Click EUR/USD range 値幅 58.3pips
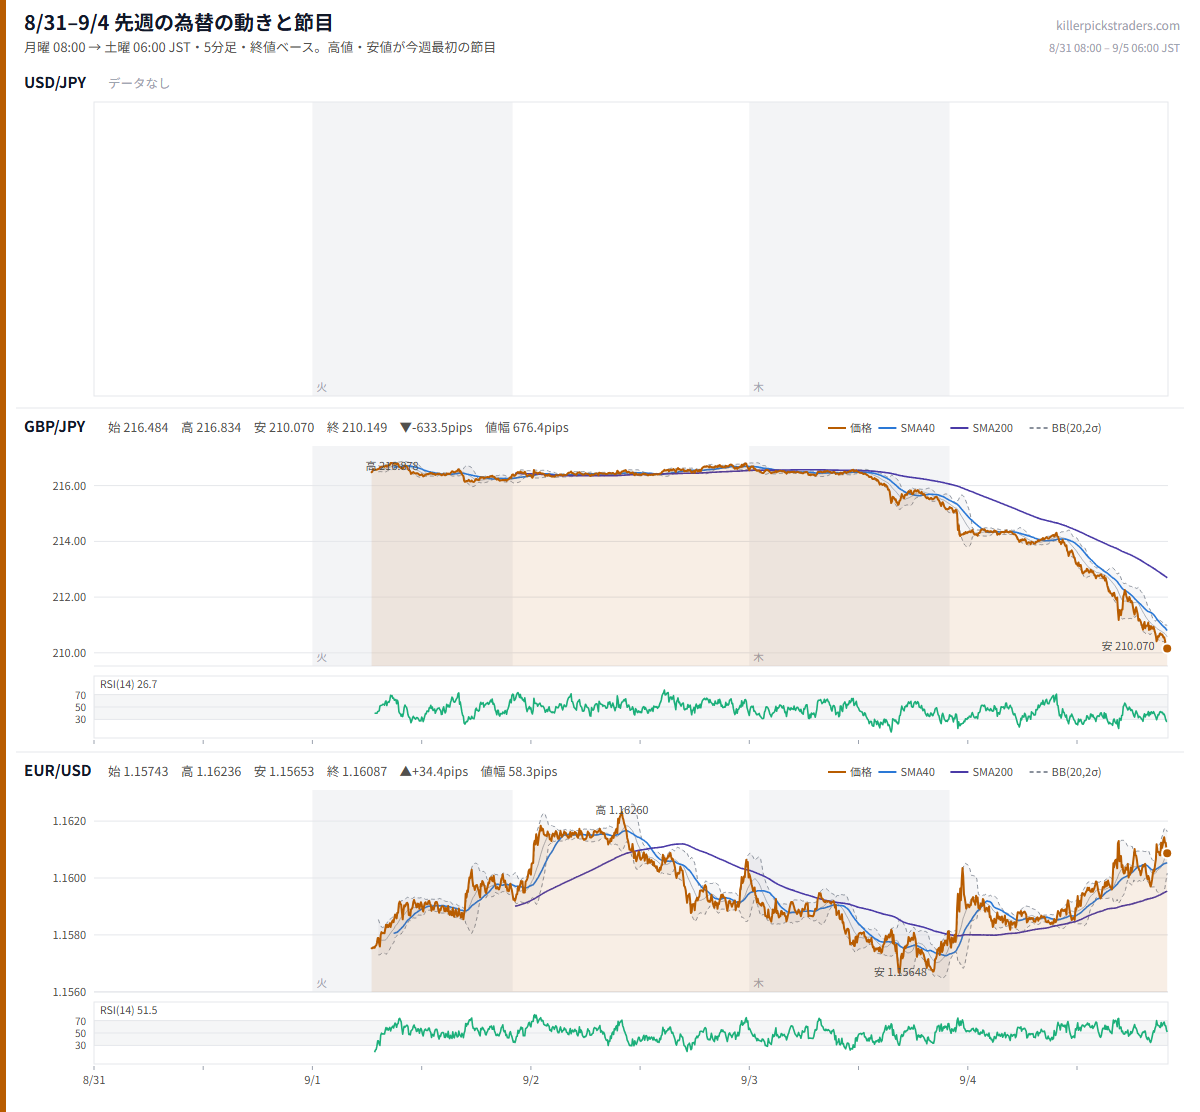This screenshot has height=1112, width=1200. (x=519, y=771)
